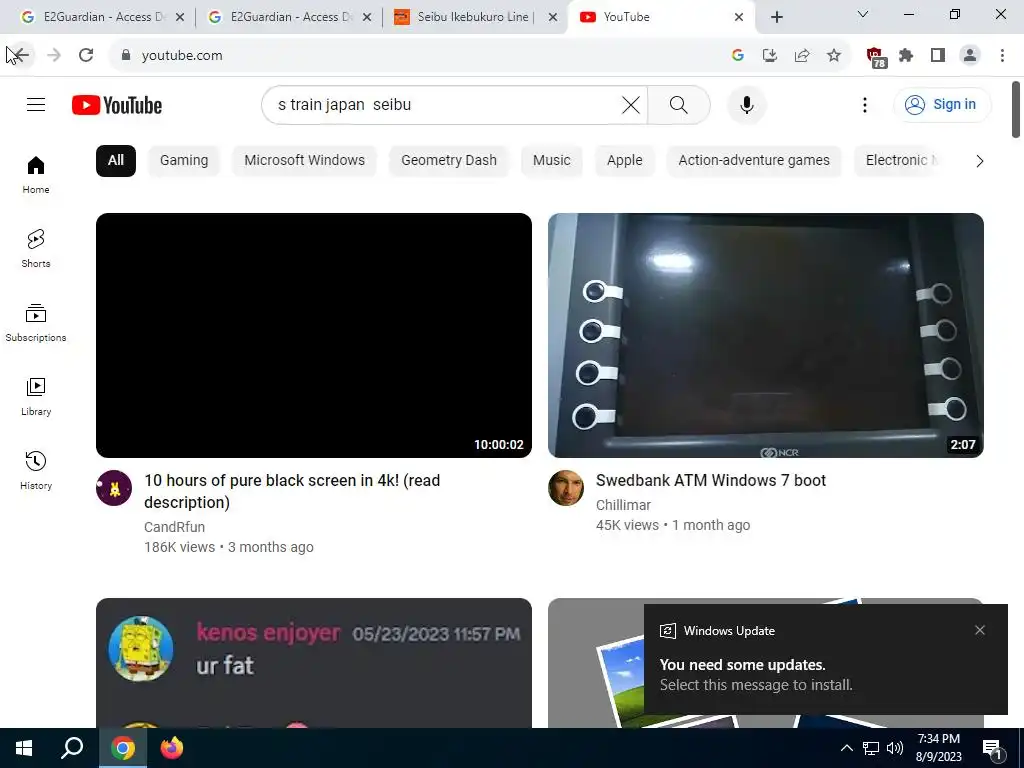1024x768 pixels.
Task: Open the network icon in system tray
Action: [x=871, y=748]
